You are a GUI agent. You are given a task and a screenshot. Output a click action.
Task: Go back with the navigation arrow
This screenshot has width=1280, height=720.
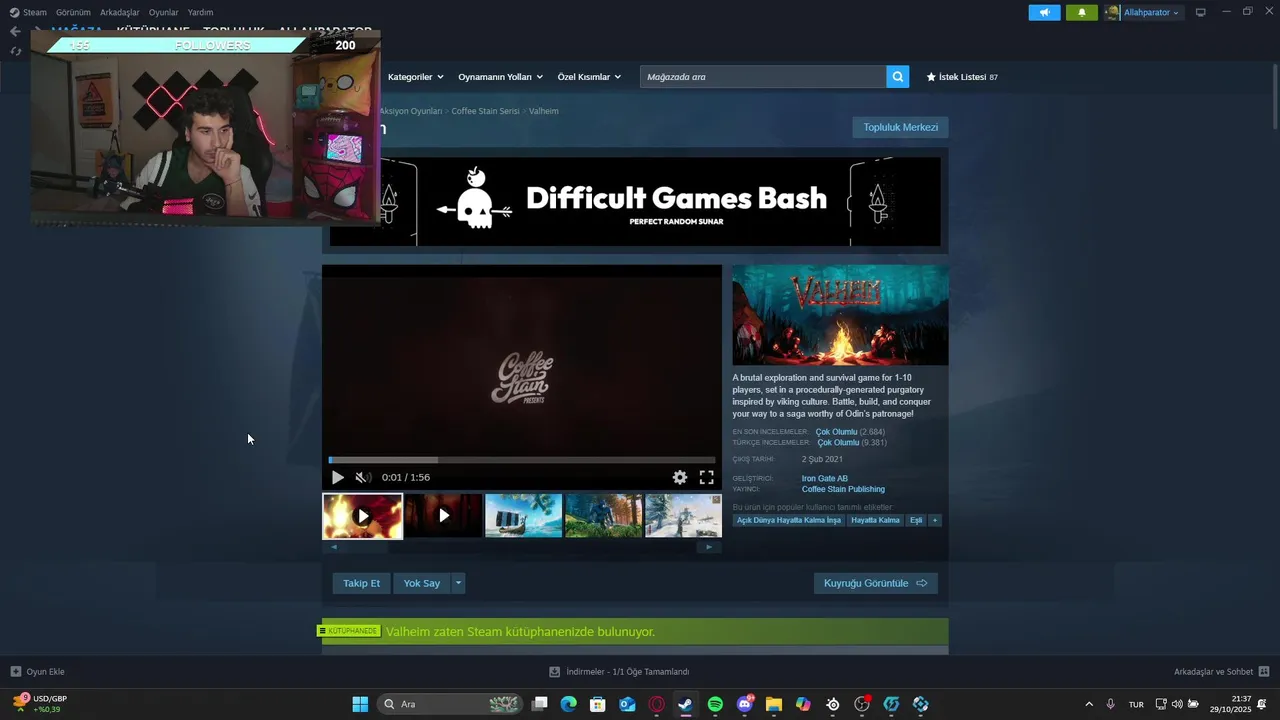(x=15, y=31)
